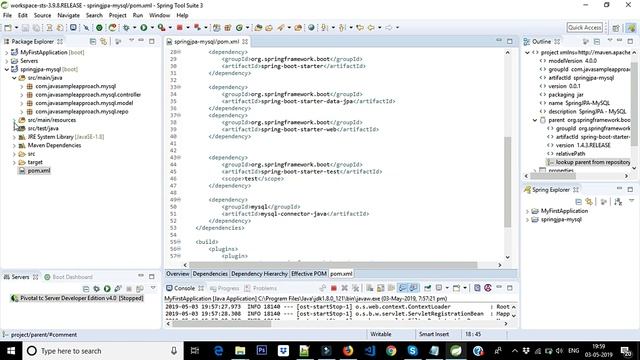Viewport: 640px width, 360px height.
Task: Click the Collapse All icon in Outline panel
Action: point(597,42)
